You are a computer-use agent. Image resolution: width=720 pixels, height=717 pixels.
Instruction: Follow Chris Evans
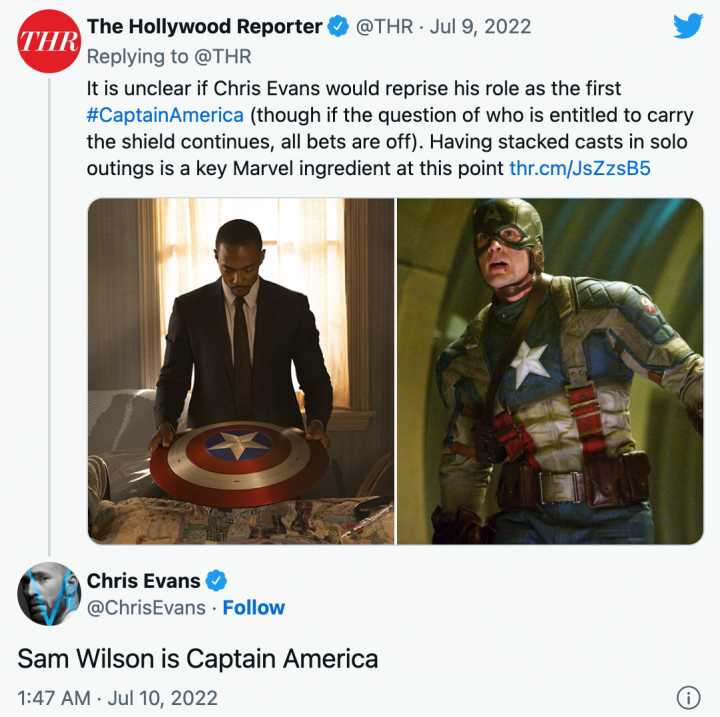(x=253, y=608)
